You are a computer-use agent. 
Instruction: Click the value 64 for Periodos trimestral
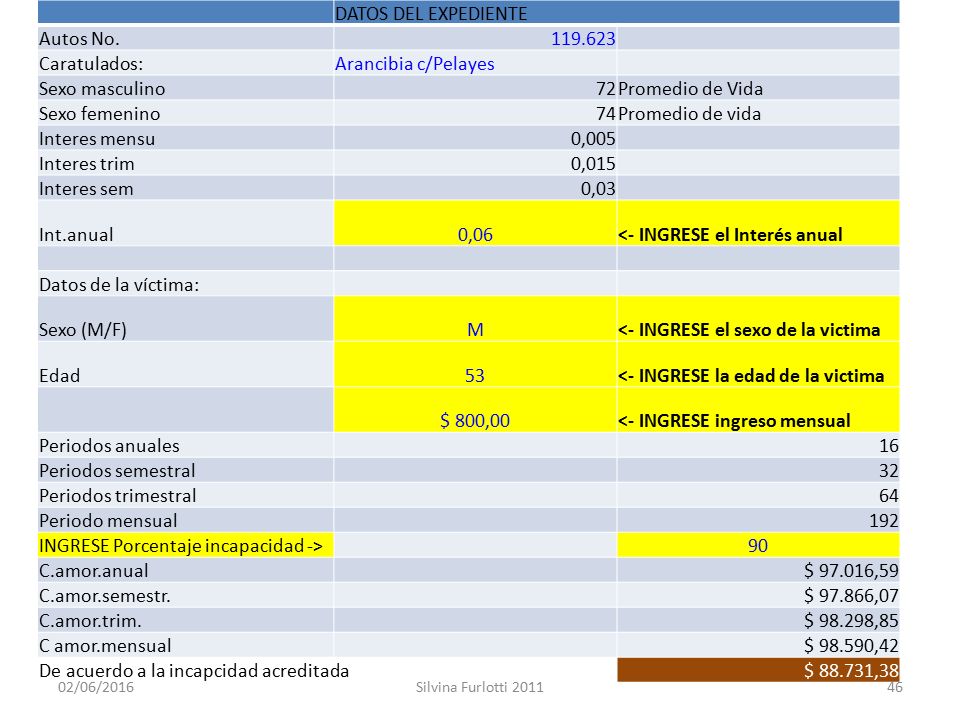click(x=888, y=496)
